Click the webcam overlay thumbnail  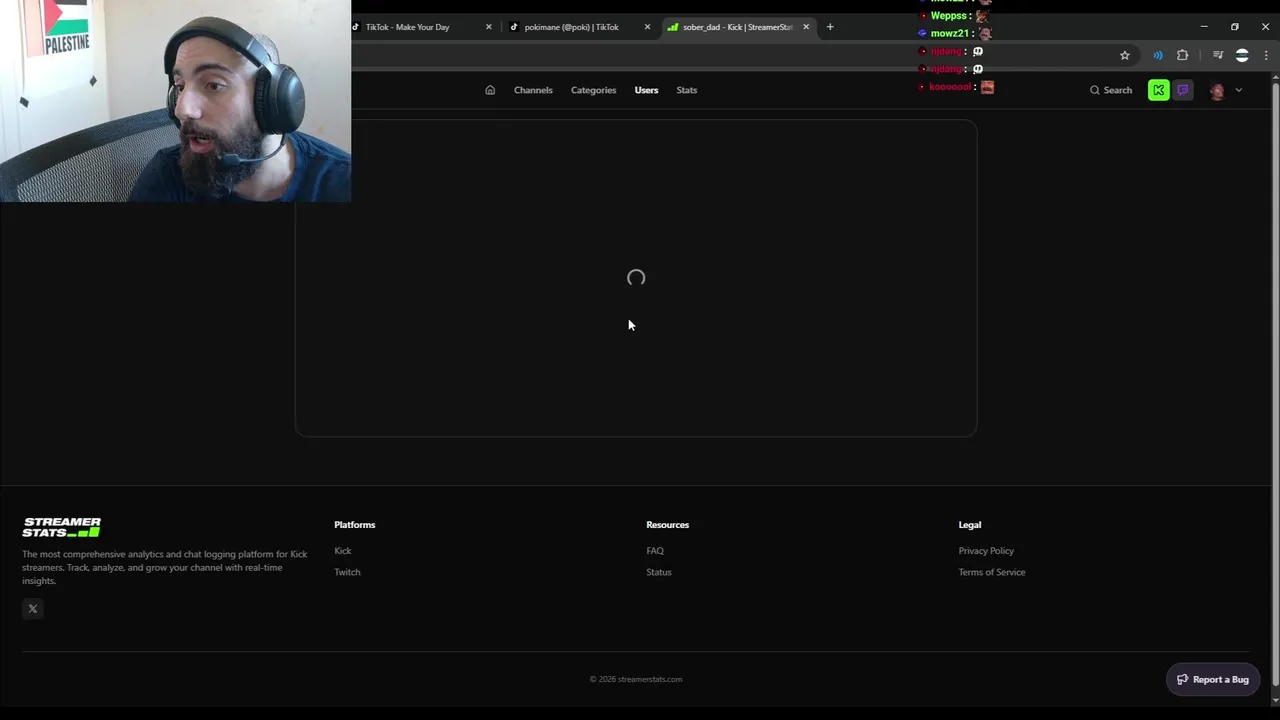pyautogui.click(x=175, y=101)
